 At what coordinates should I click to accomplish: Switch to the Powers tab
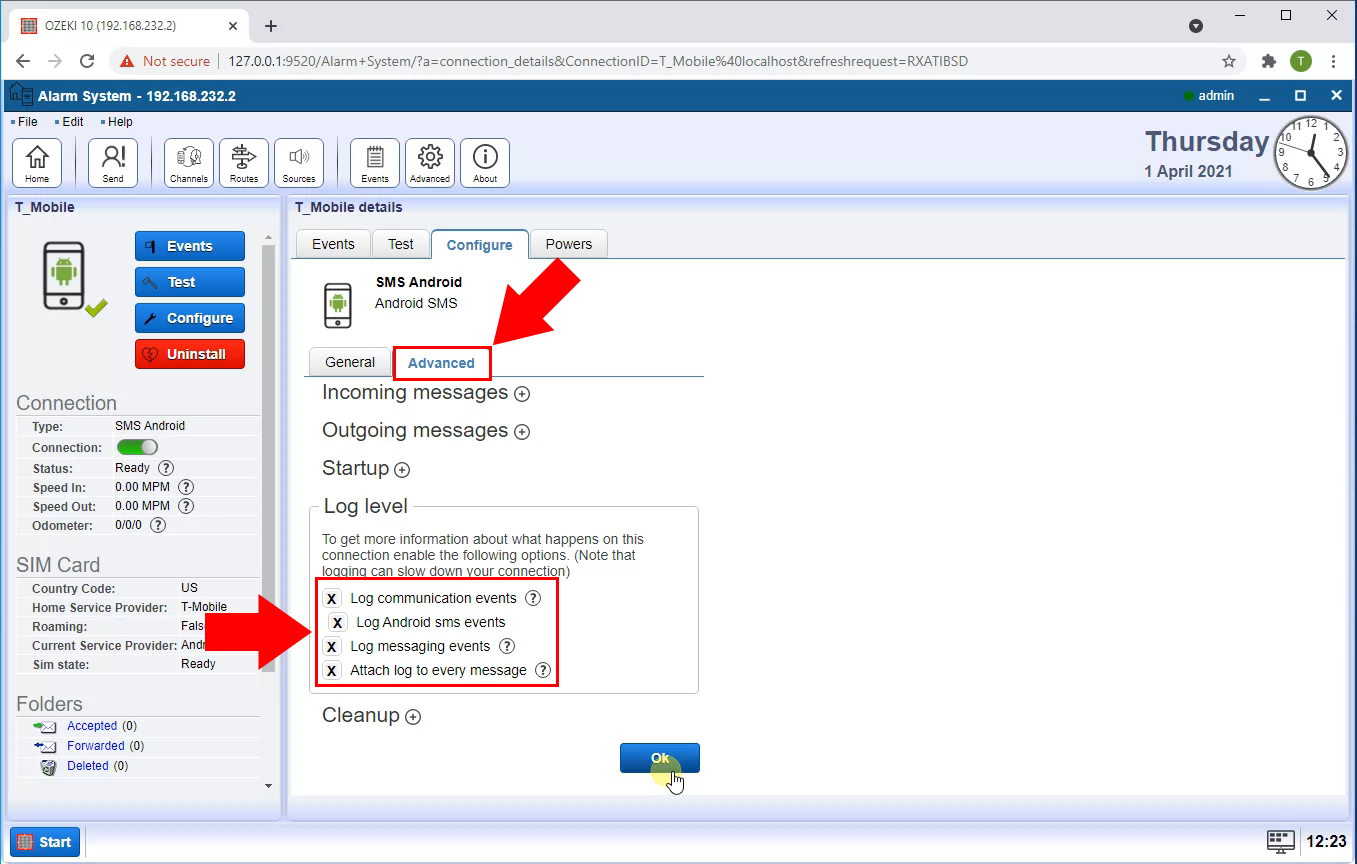click(569, 244)
